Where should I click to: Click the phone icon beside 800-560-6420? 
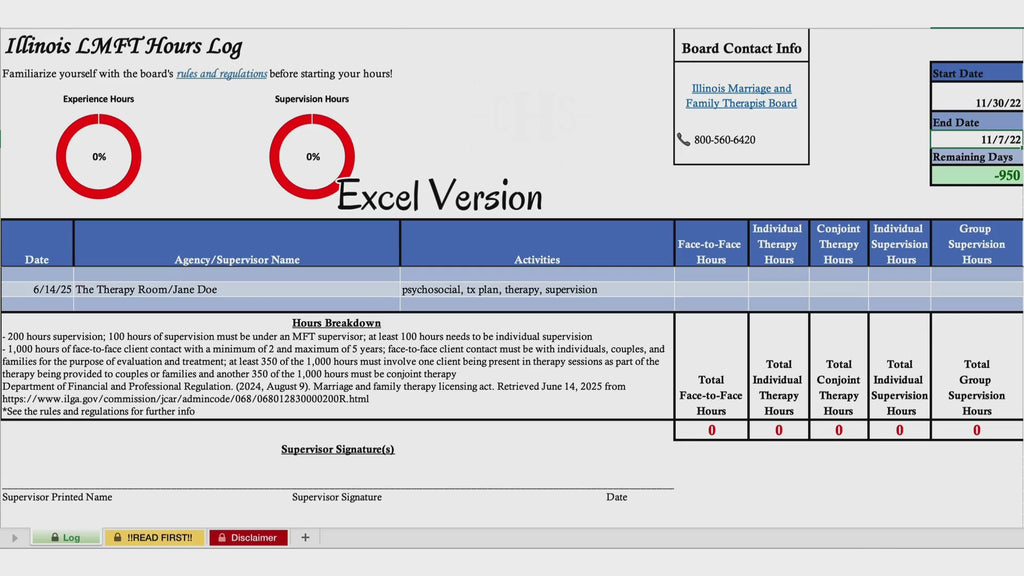tap(683, 139)
